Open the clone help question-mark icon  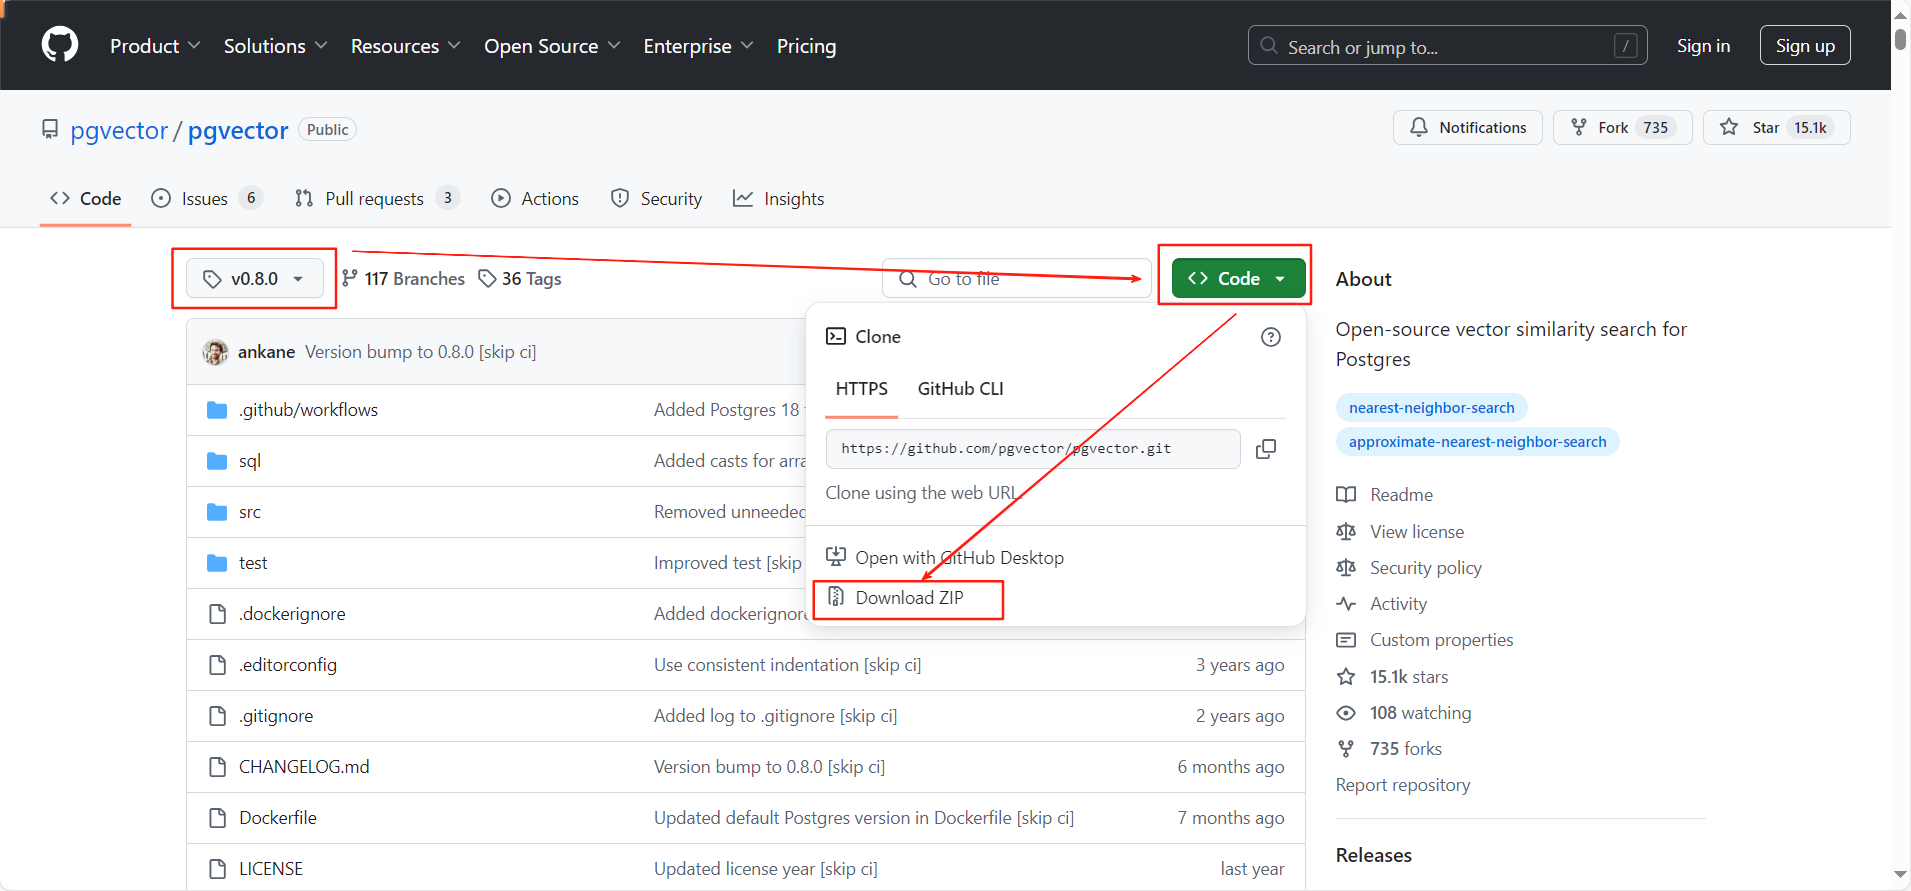(x=1270, y=337)
